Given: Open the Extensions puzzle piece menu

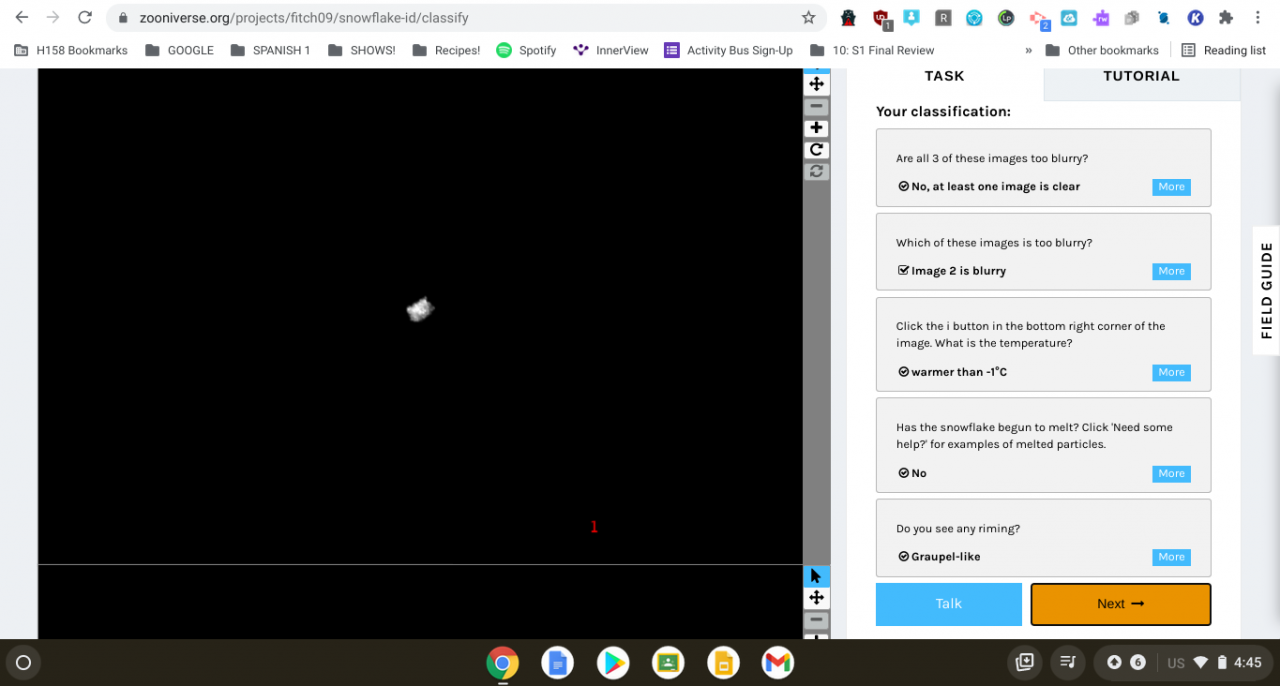Looking at the screenshot, I should coord(1226,18).
